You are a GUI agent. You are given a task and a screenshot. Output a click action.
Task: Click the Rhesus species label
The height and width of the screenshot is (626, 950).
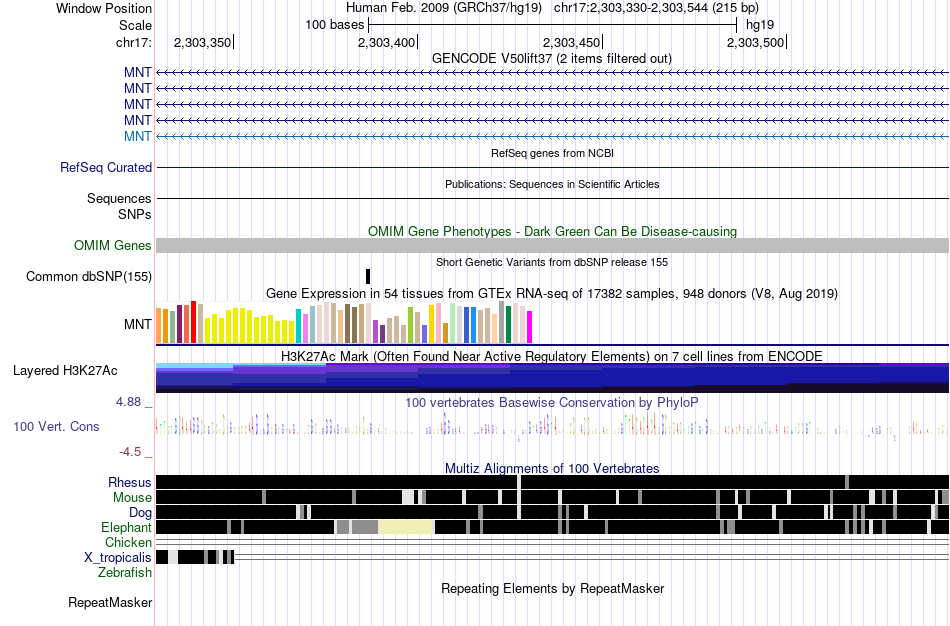[x=130, y=482]
